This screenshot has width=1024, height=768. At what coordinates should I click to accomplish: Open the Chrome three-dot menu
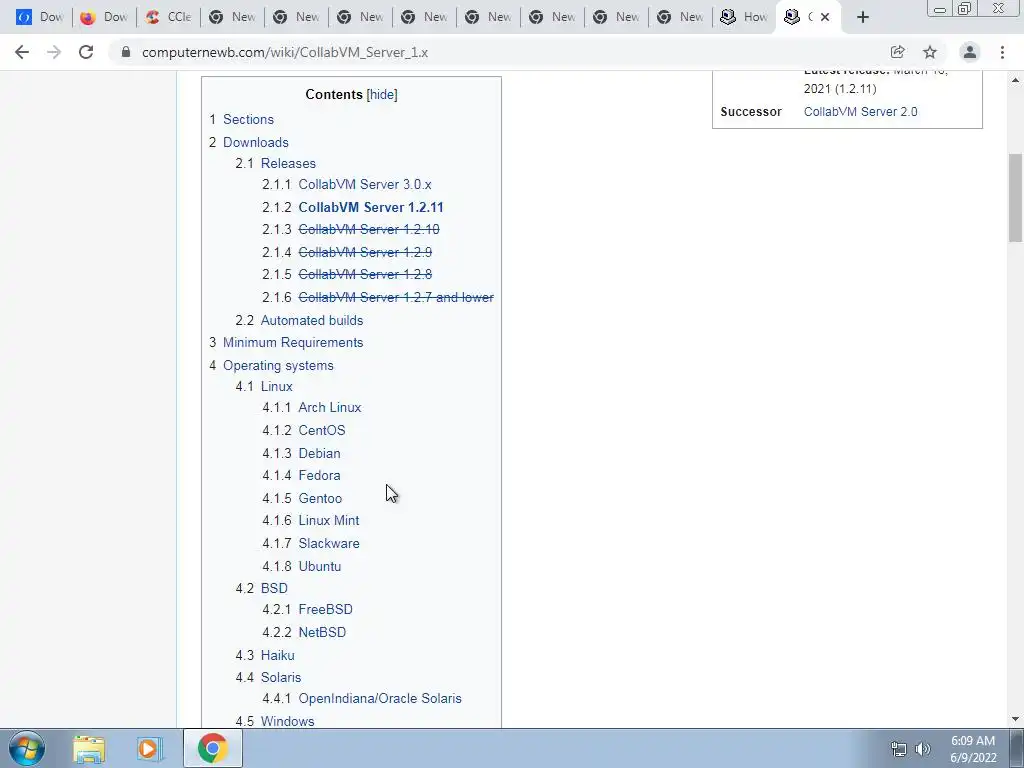(1002, 52)
